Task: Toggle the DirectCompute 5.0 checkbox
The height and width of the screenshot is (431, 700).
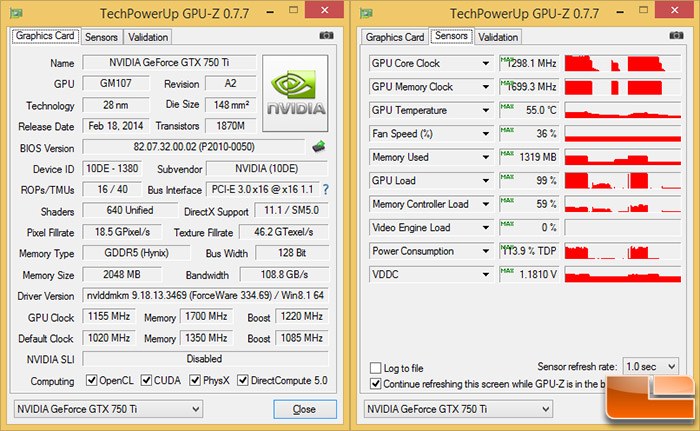Action: pos(243,381)
